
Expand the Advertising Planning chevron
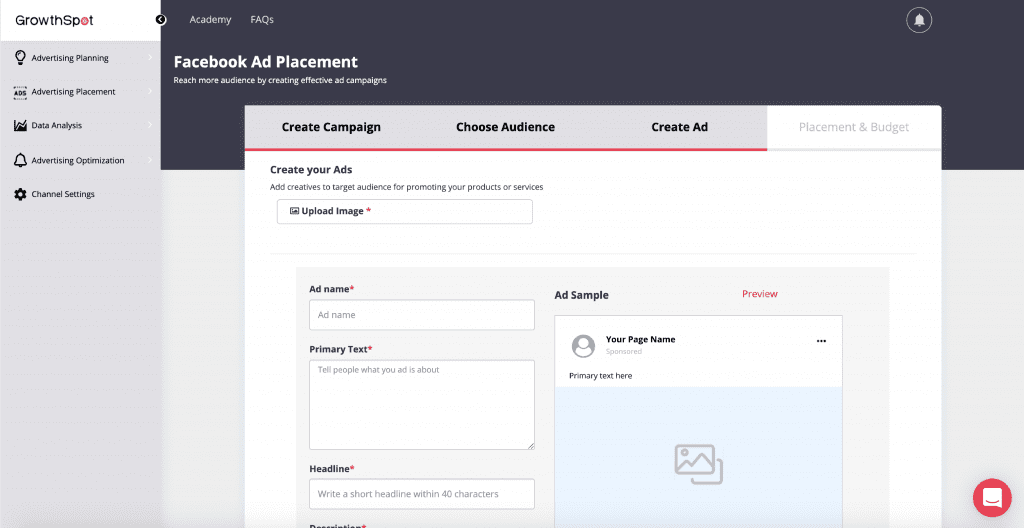(x=150, y=58)
